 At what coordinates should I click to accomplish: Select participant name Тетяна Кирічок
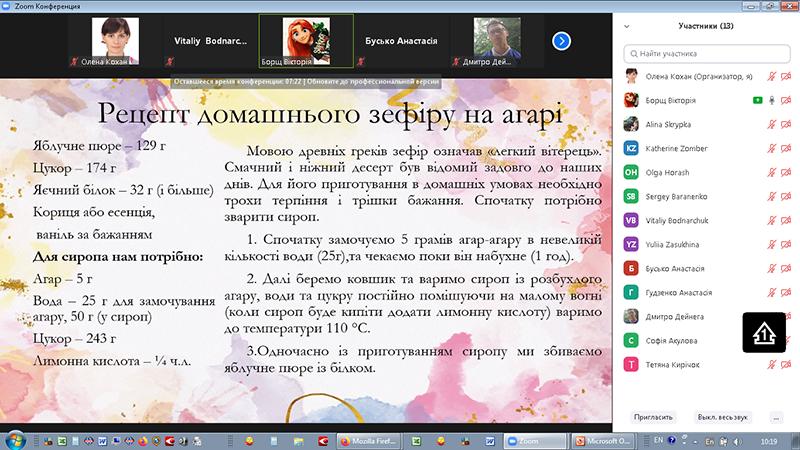(x=672, y=364)
